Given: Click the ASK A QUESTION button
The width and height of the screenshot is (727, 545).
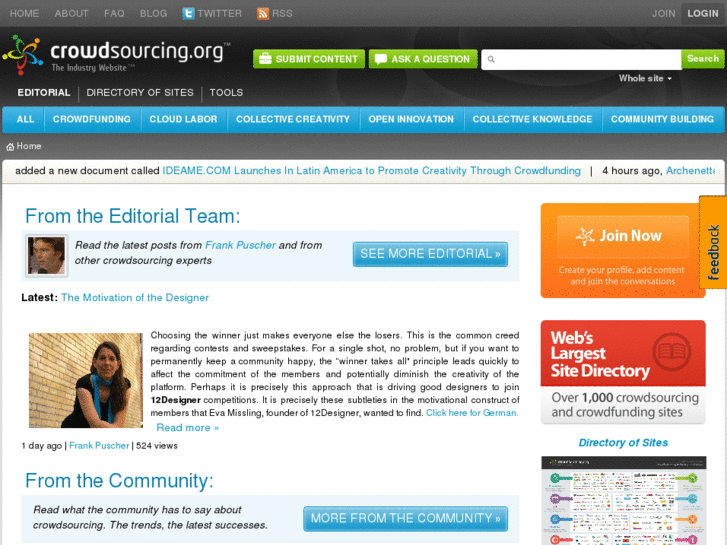Looking at the screenshot, I should [x=423, y=59].
